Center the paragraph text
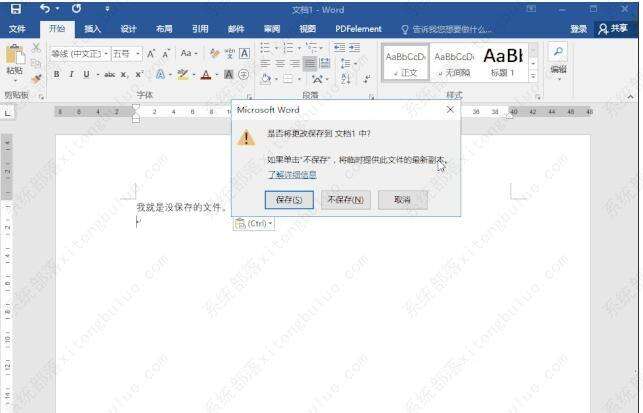 tap(280, 63)
